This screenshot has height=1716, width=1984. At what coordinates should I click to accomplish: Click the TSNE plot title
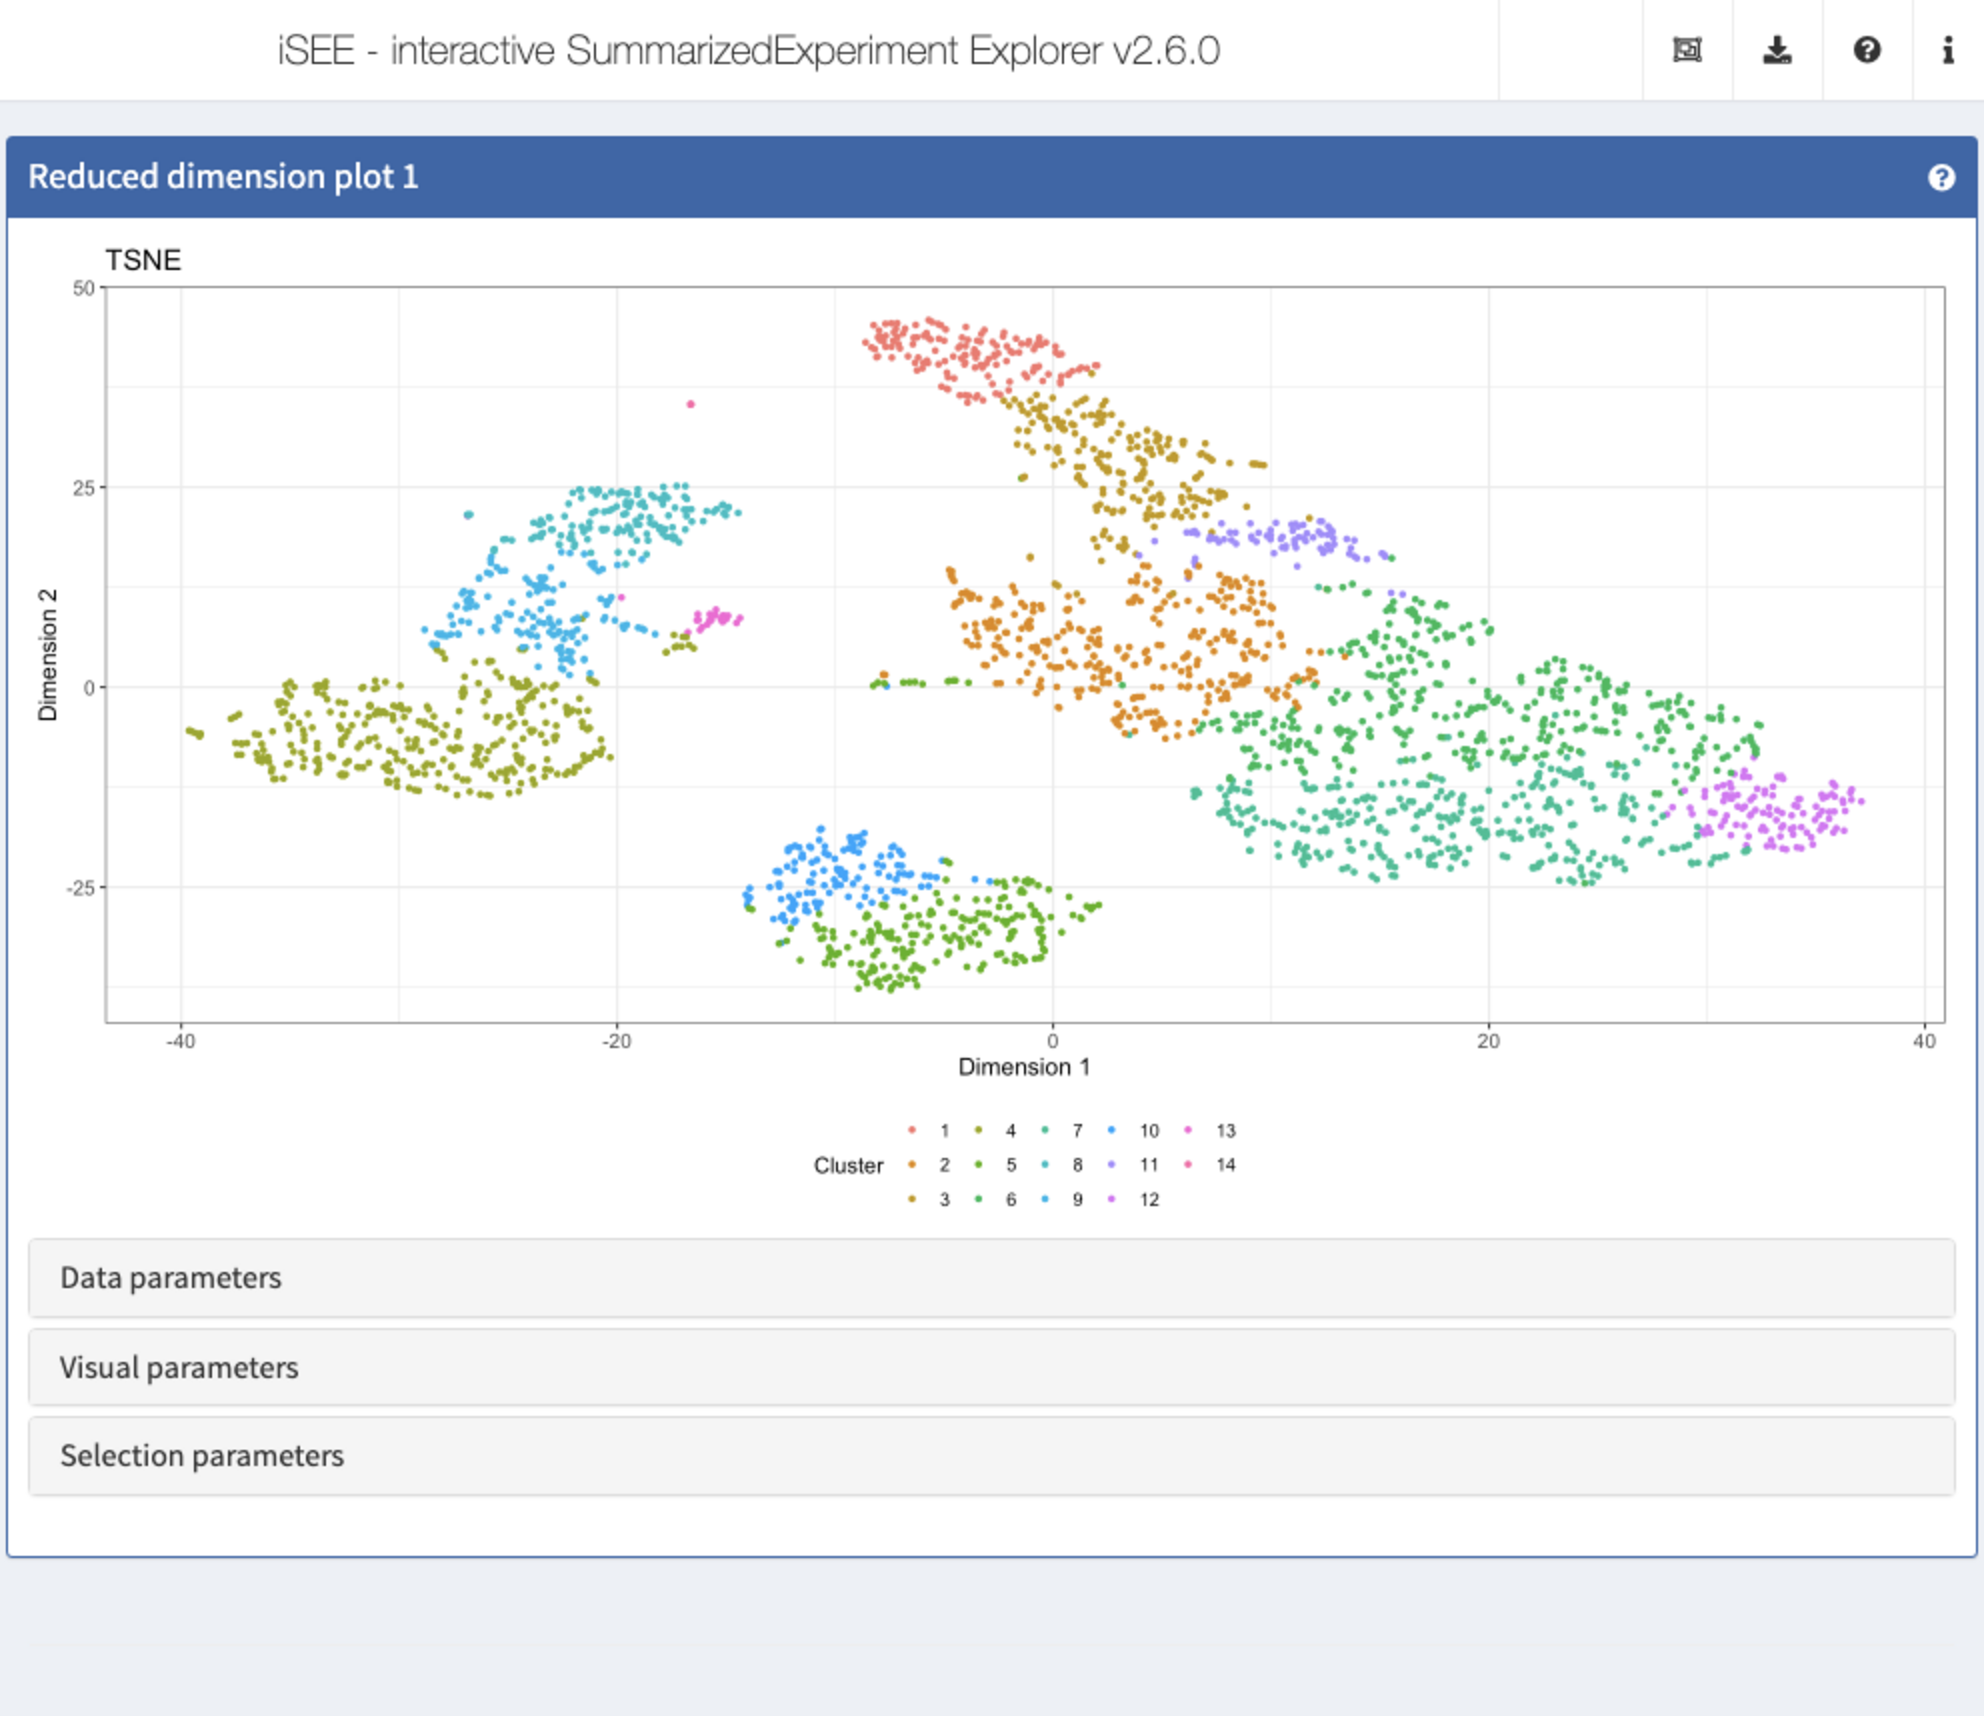143,260
